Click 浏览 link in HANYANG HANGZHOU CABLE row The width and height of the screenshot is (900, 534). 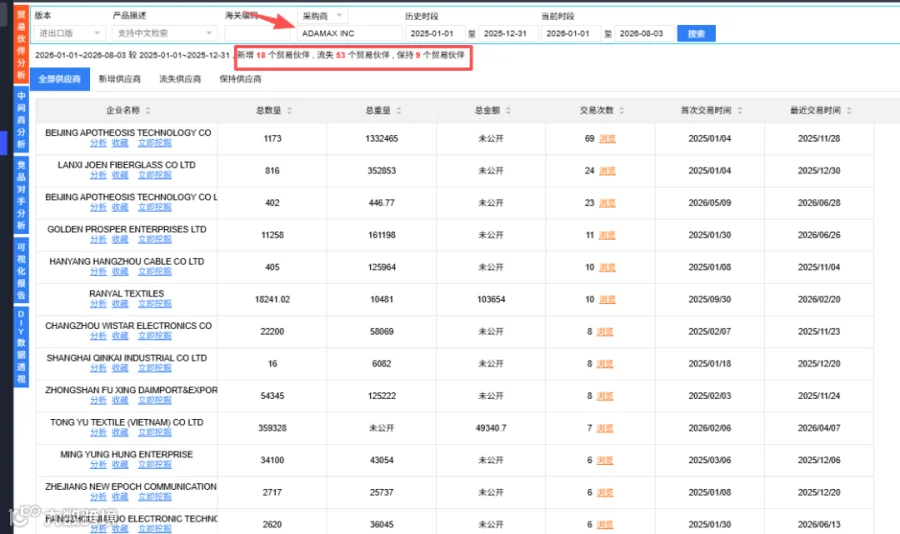pyautogui.click(x=607, y=267)
